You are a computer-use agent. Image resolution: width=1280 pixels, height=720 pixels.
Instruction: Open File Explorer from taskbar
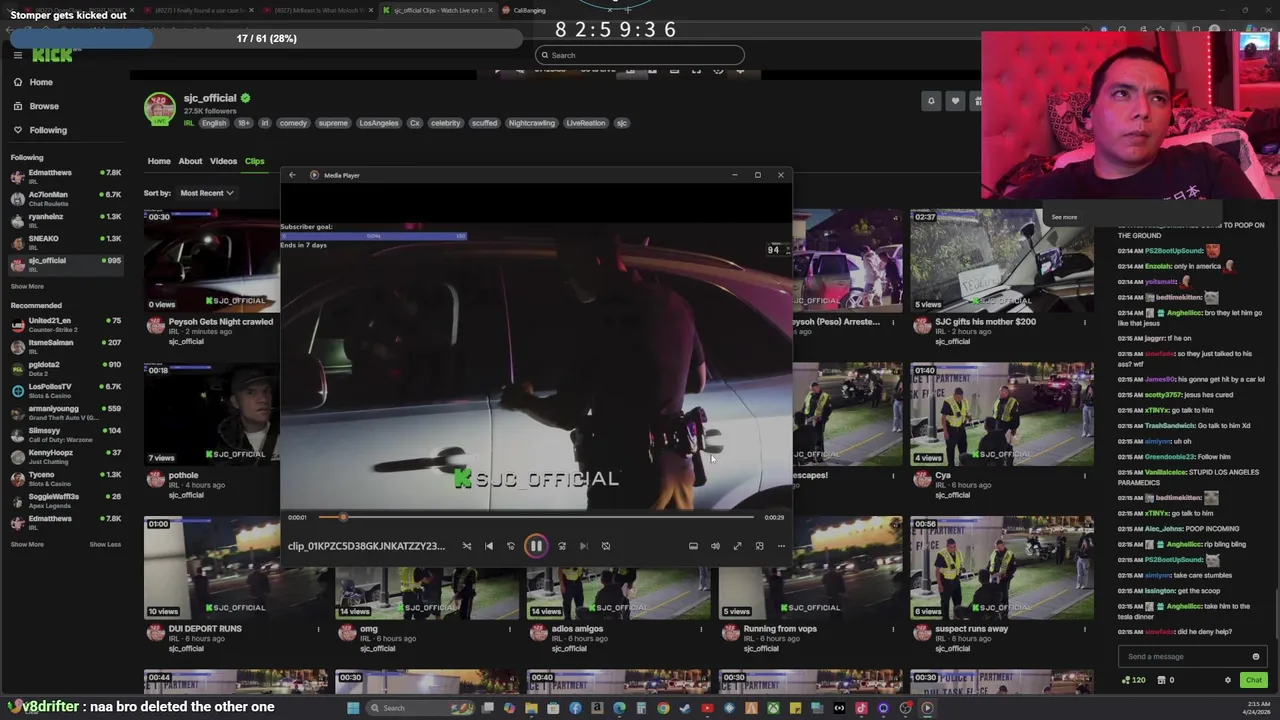tap(531, 708)
